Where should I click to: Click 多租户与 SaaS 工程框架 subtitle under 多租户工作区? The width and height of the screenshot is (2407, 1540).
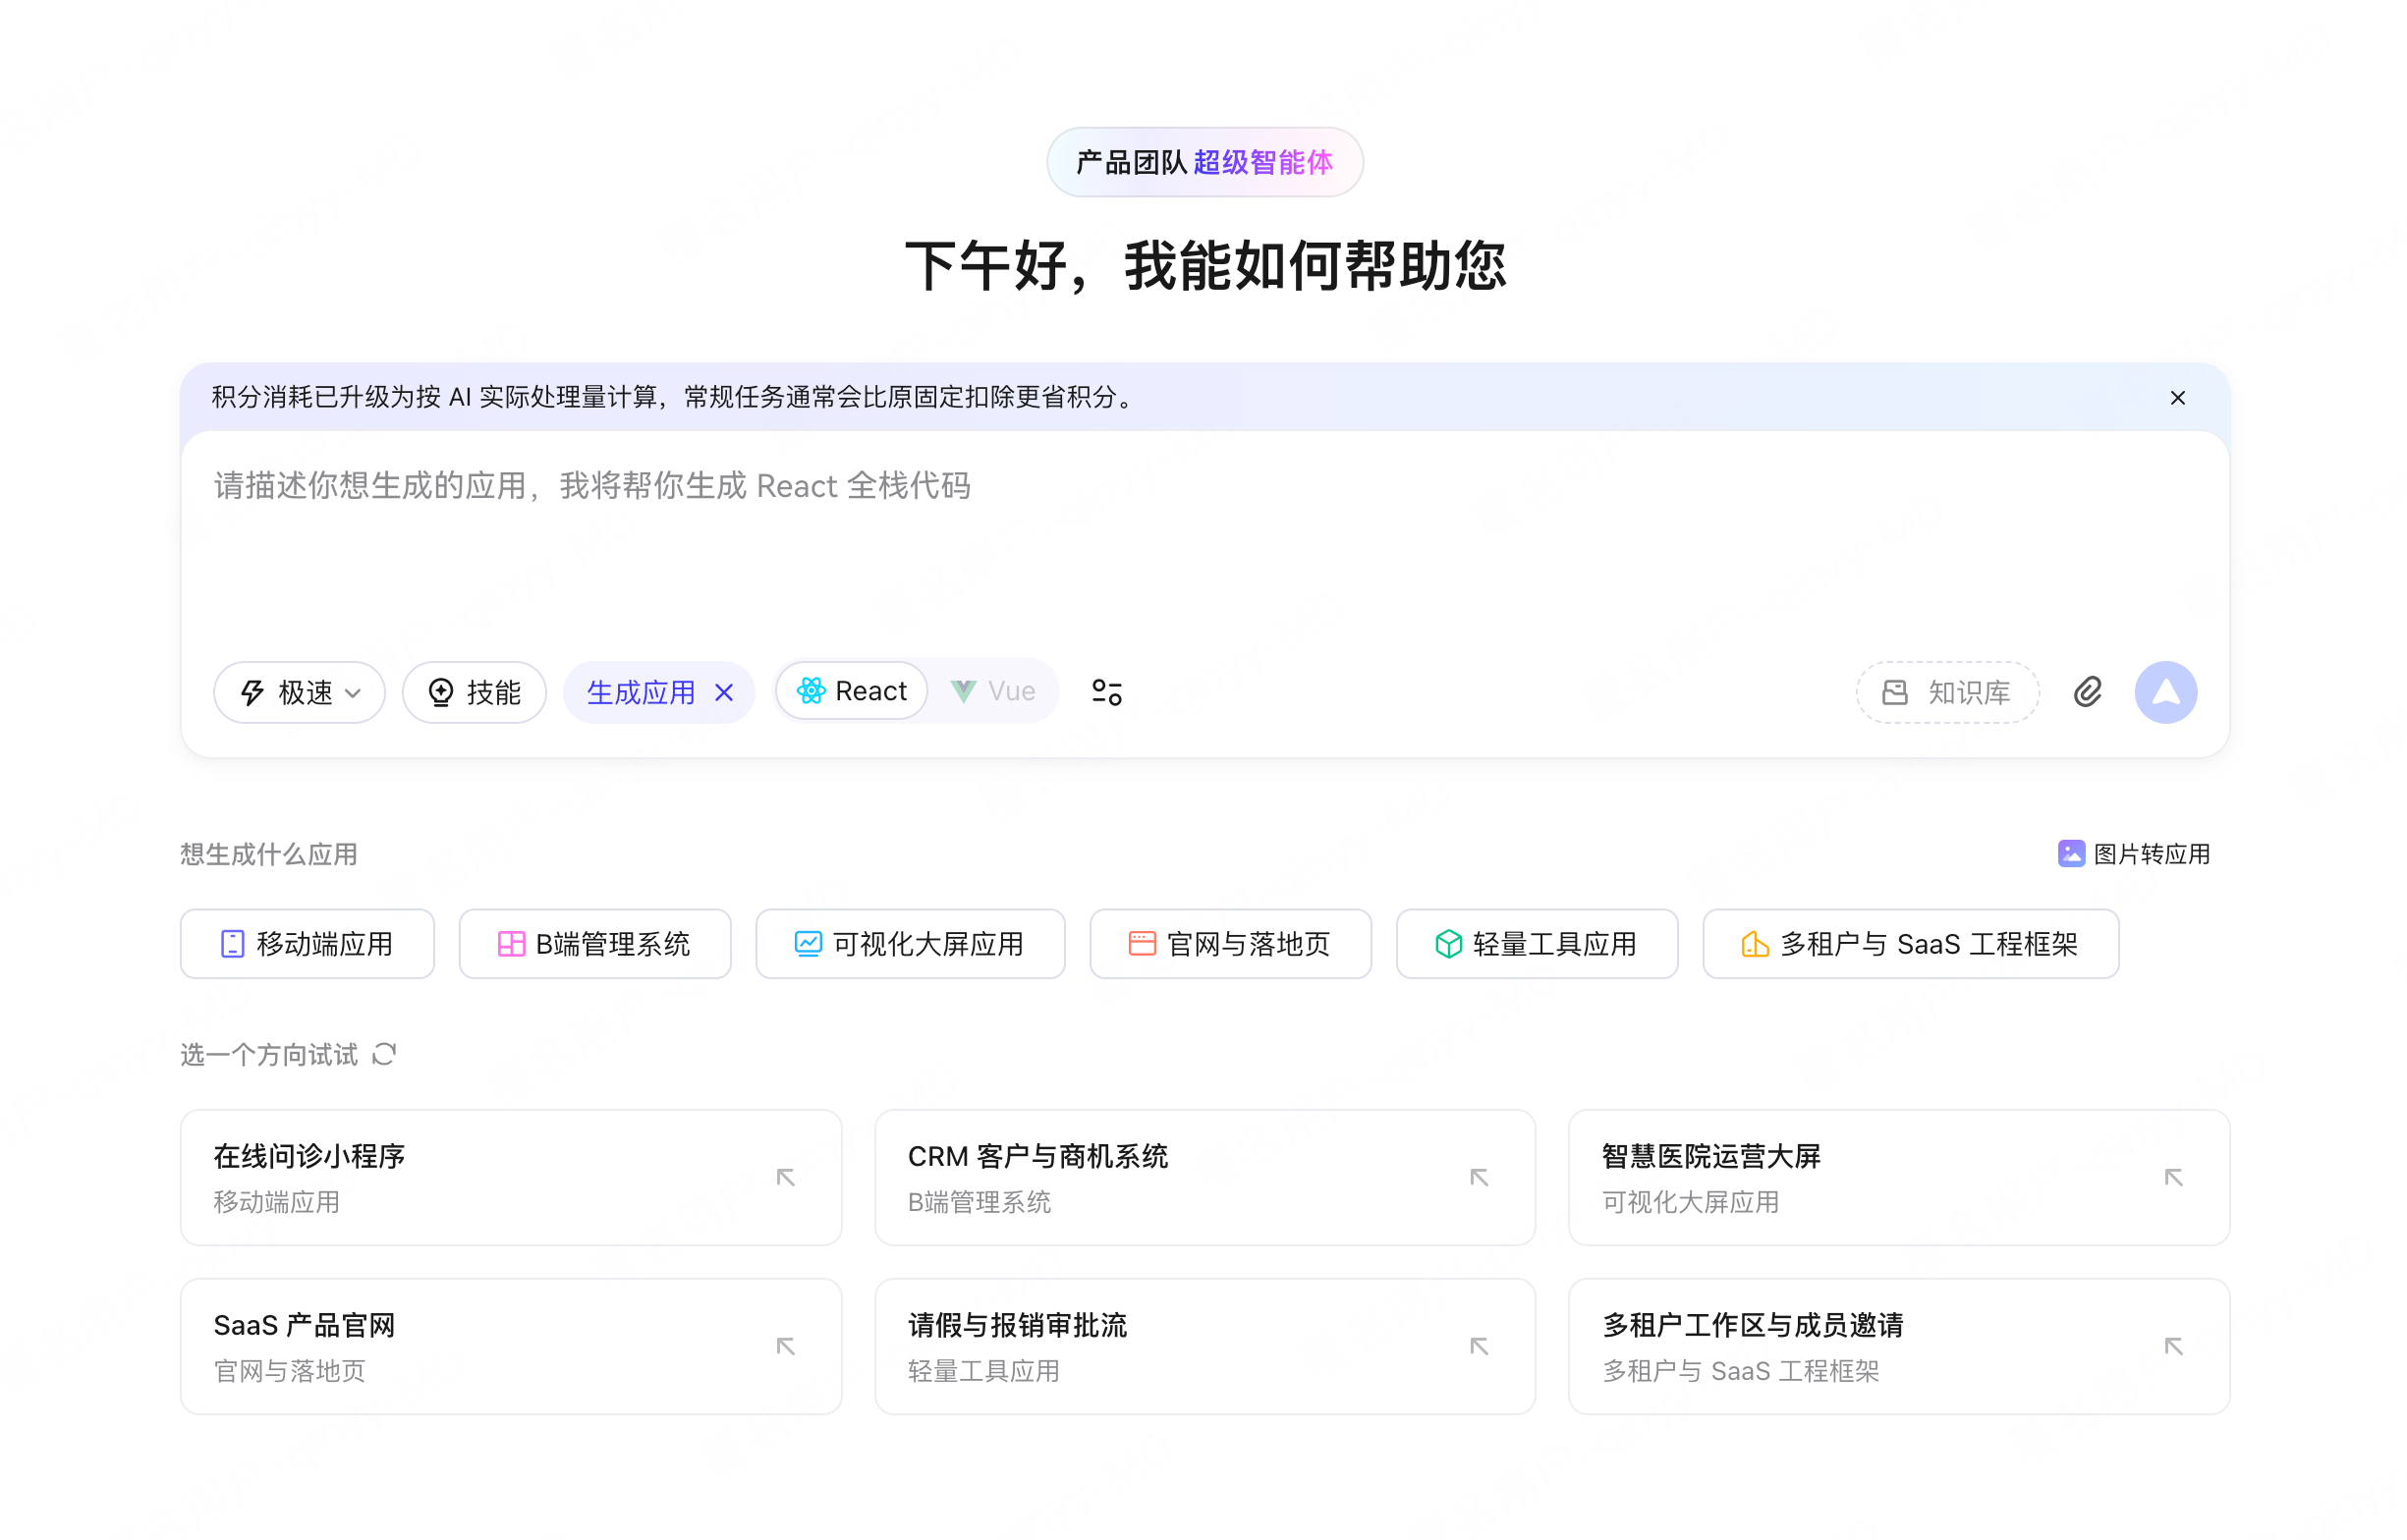[x=1740, y=1370]
